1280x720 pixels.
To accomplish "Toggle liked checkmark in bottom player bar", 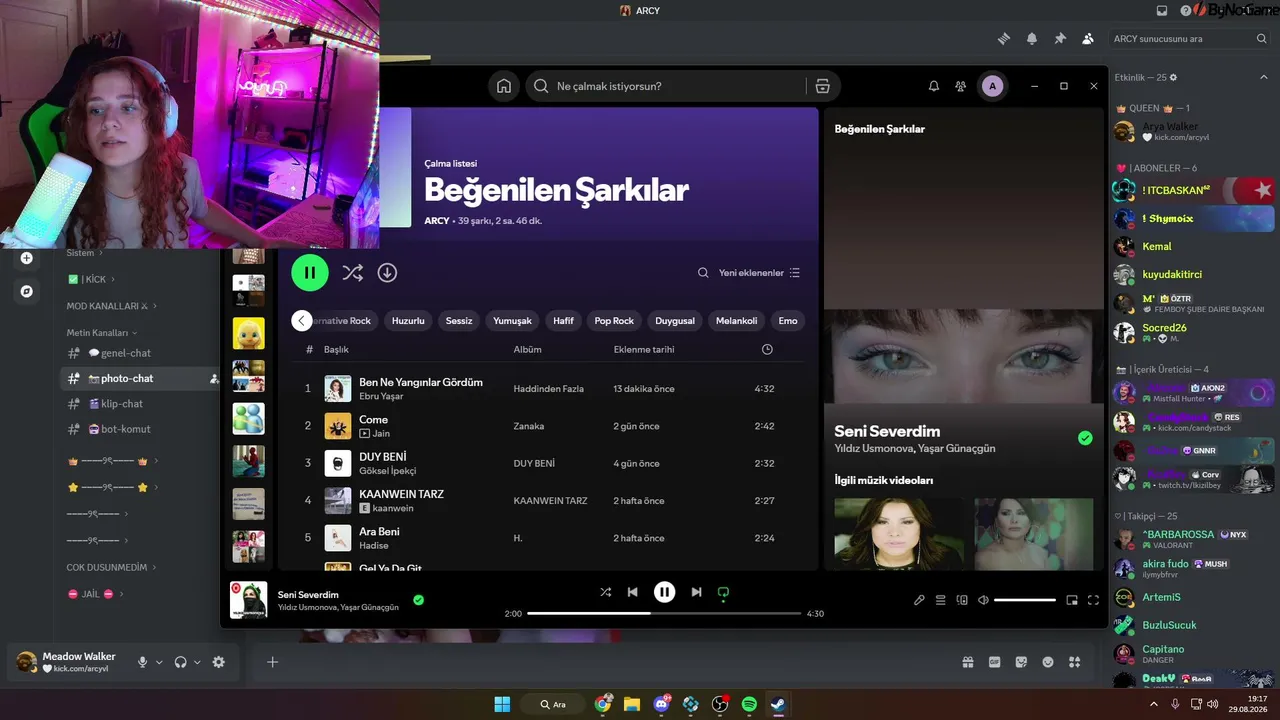I will pos(418,600).
